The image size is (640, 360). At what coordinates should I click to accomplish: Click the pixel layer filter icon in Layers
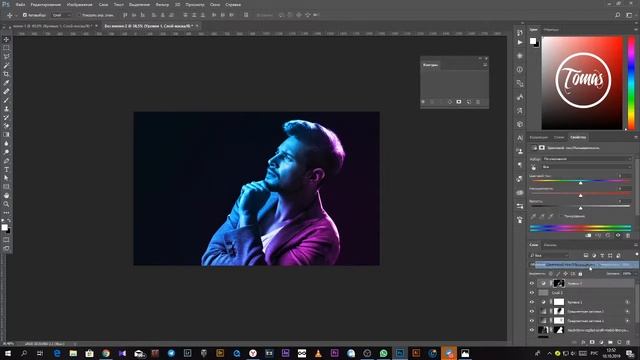[586, 256]
